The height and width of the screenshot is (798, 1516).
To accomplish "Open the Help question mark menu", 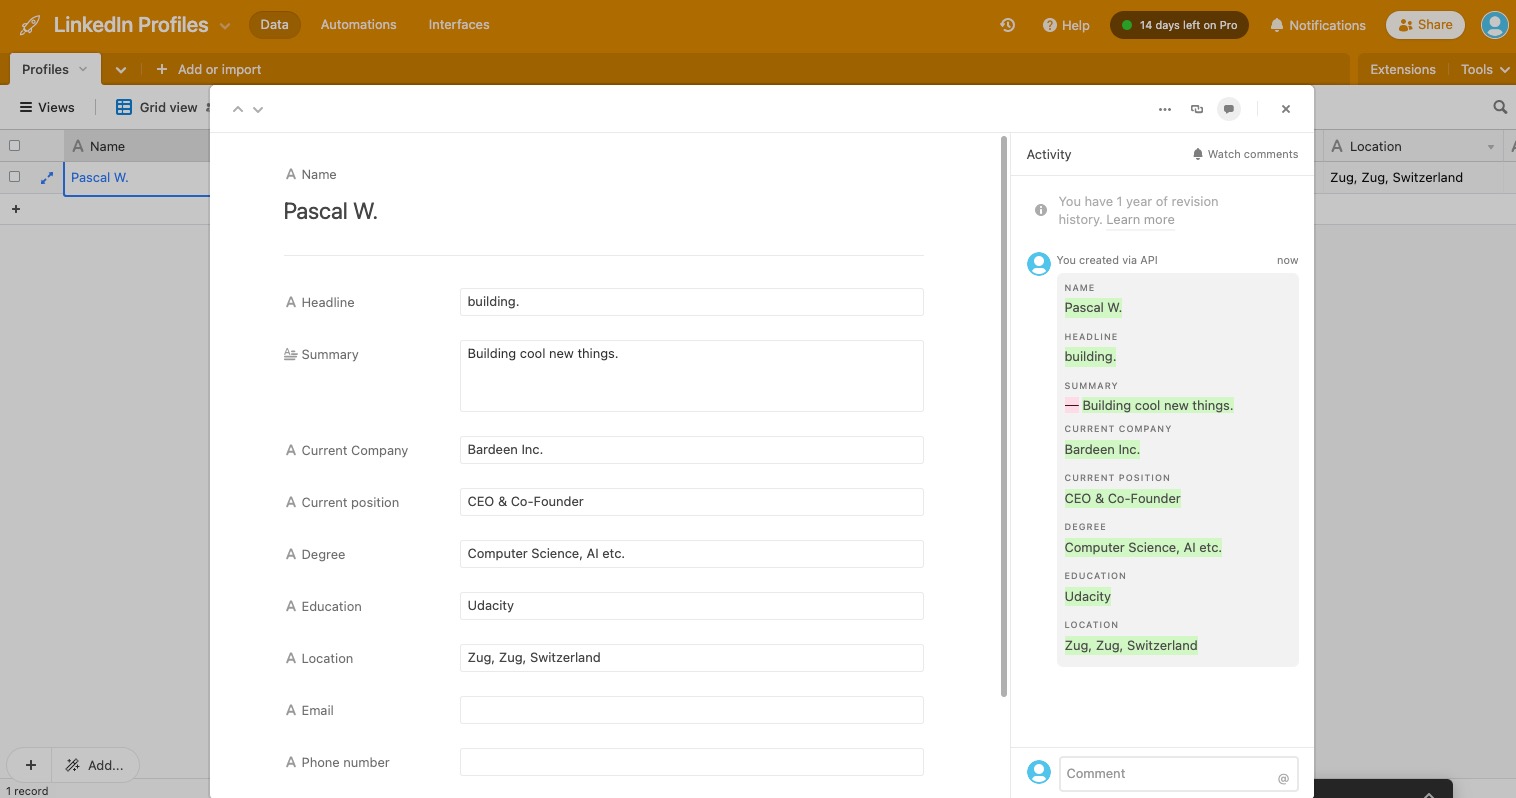I will tap(1066, 25).
